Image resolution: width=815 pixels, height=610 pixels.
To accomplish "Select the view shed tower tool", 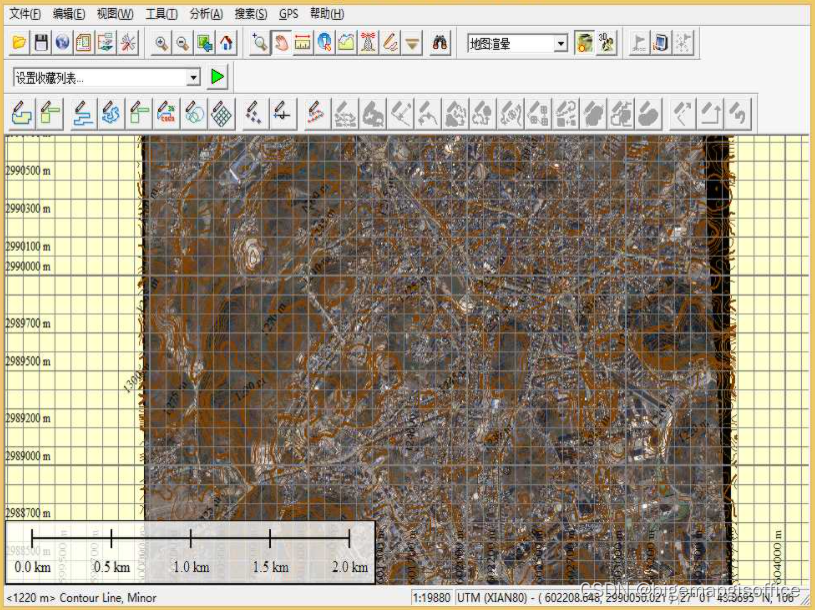I will click(368, 43).
